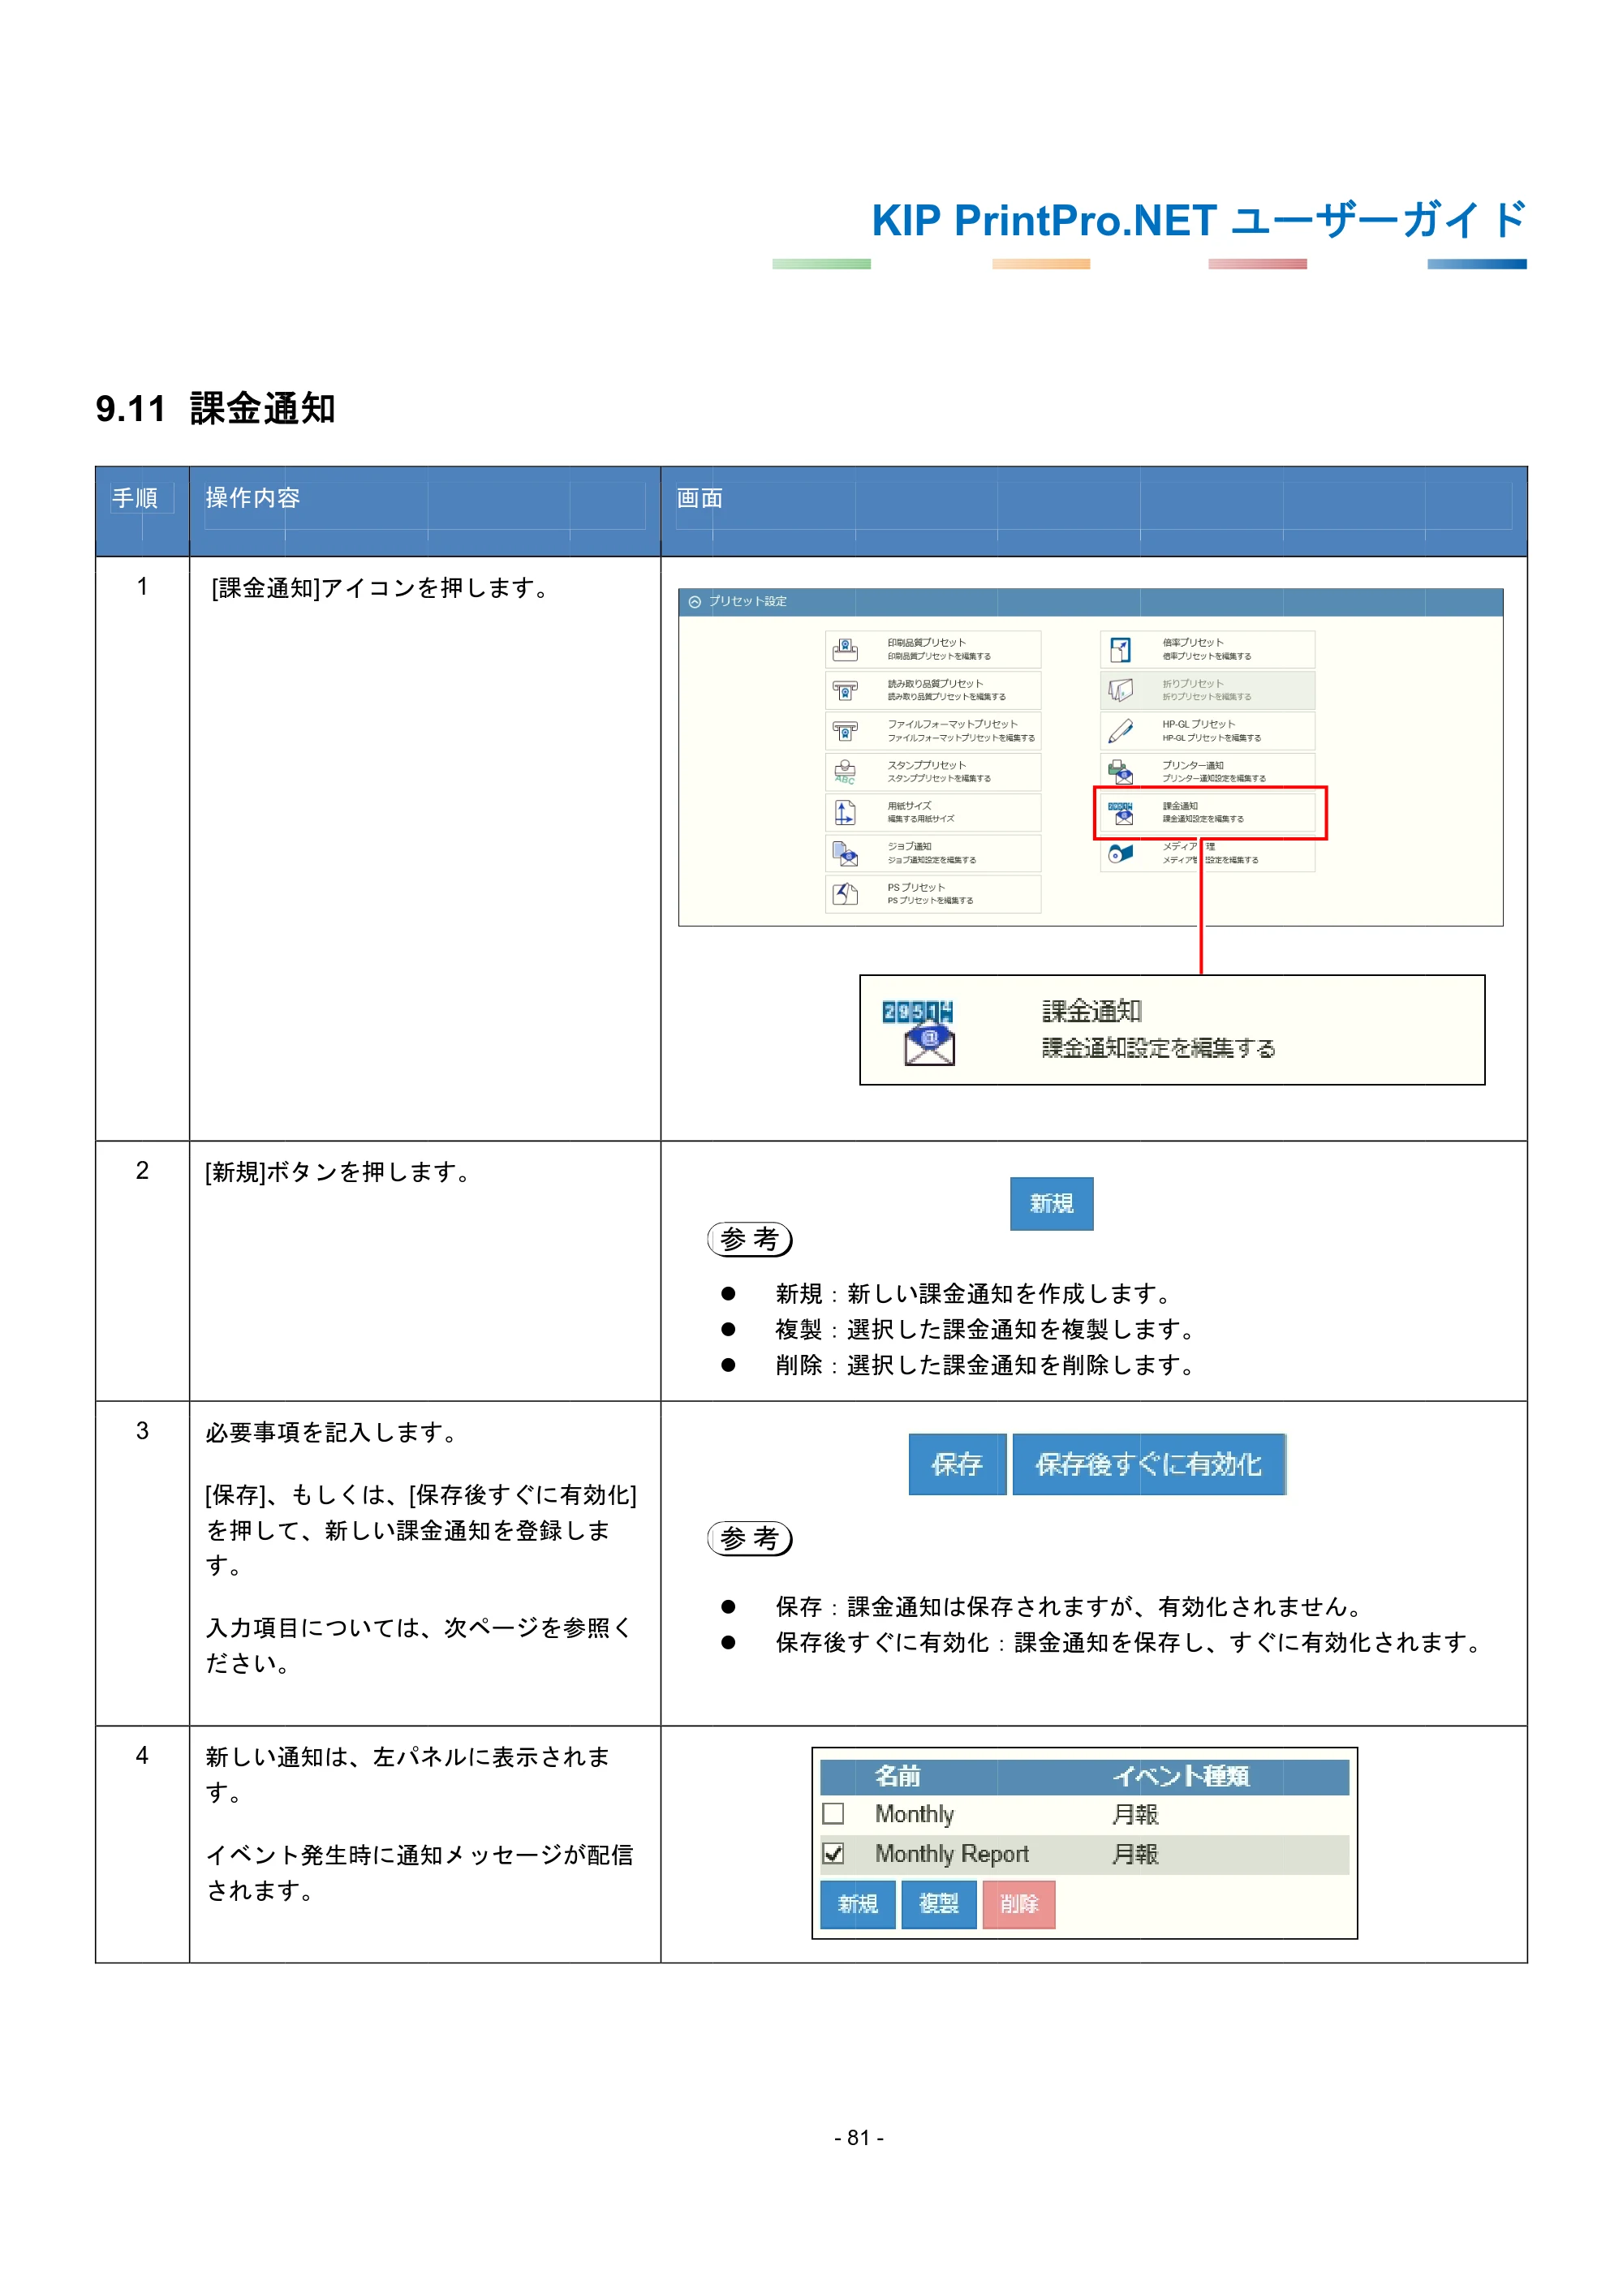Click the 9.11 課金通知 section heading
This screenshot has width=1623, height=2296.
tap(215, 409)
